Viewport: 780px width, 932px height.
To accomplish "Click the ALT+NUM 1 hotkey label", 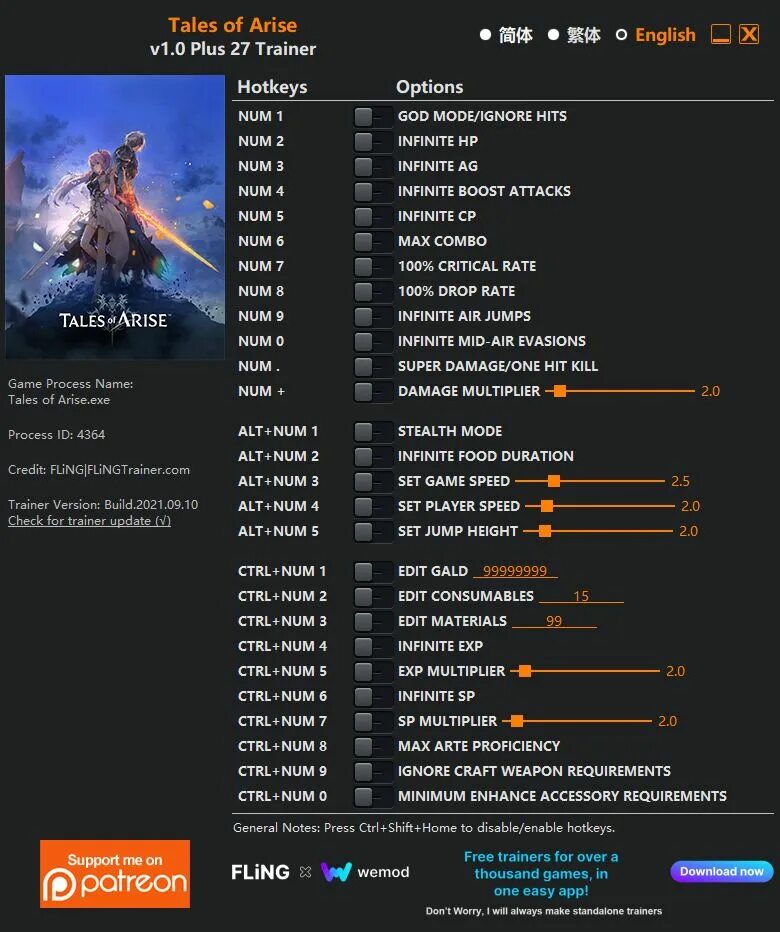I will pyautogui.click(x=278, y=431).
